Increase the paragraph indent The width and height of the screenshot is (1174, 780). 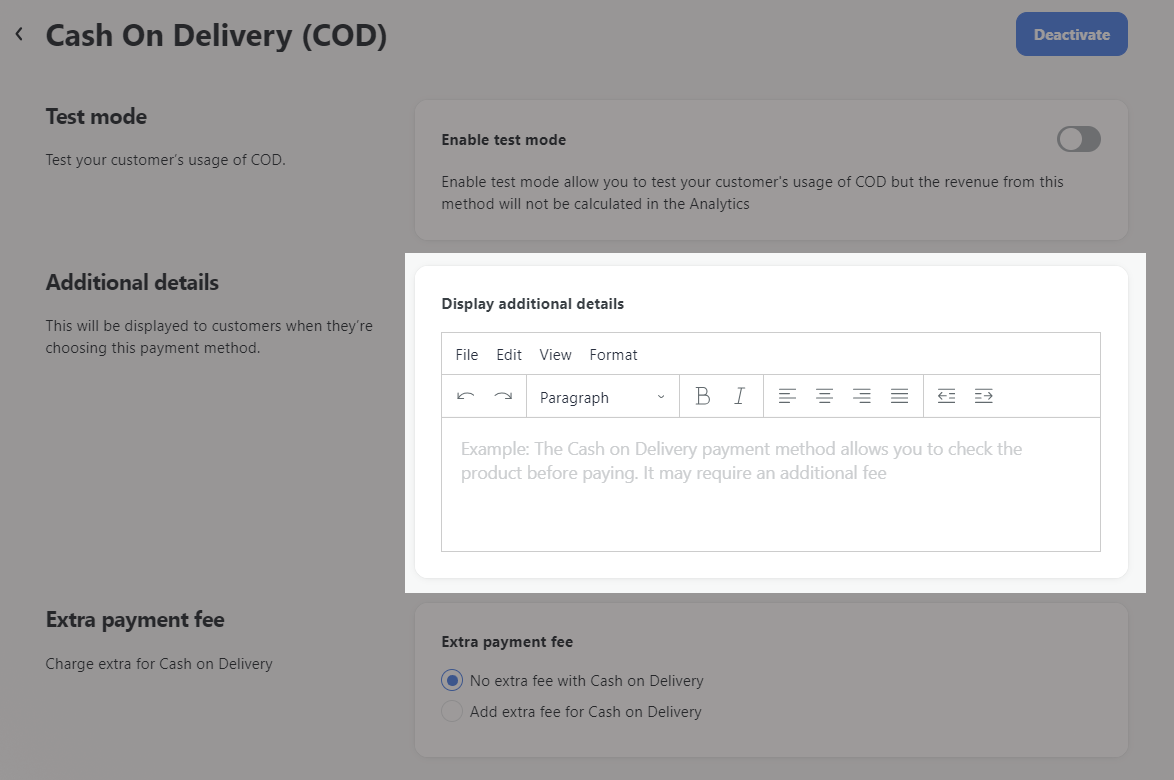click(984, 397)
